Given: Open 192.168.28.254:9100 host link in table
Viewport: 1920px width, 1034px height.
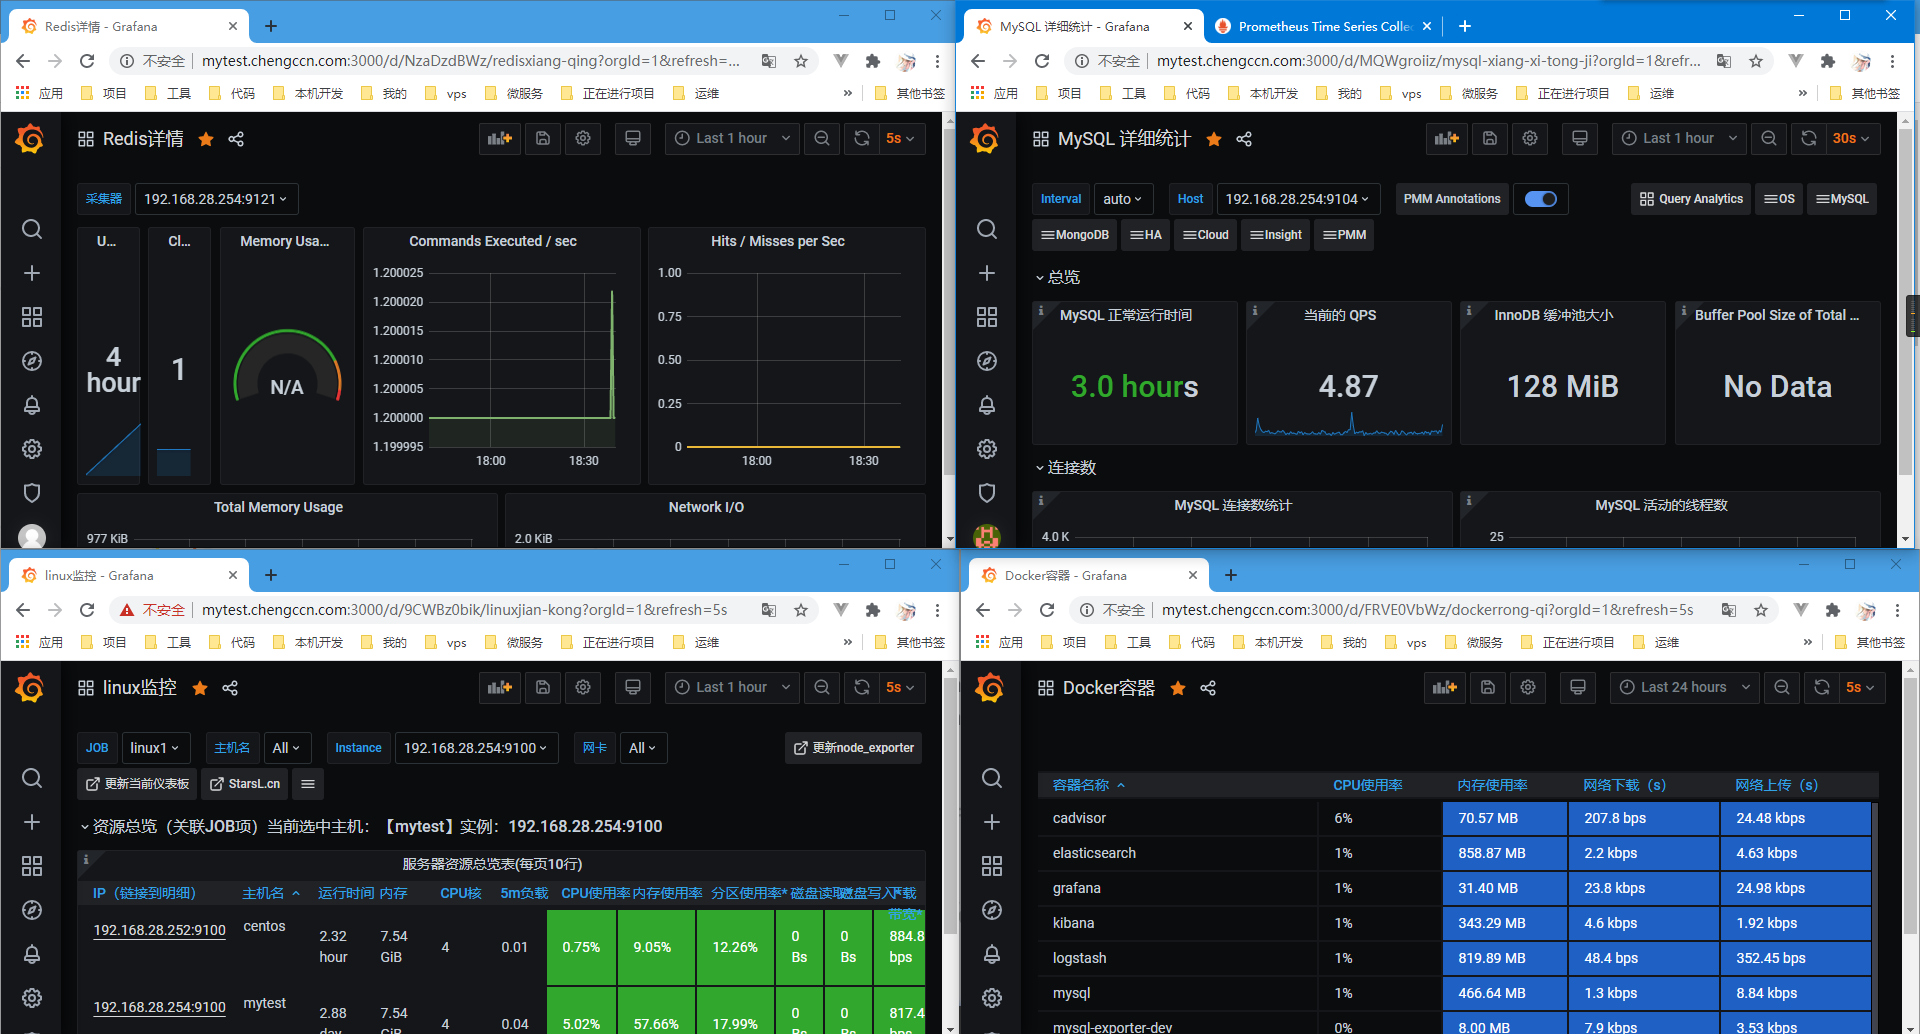Looking at the screenshot, I should [x=160, y=1007].
